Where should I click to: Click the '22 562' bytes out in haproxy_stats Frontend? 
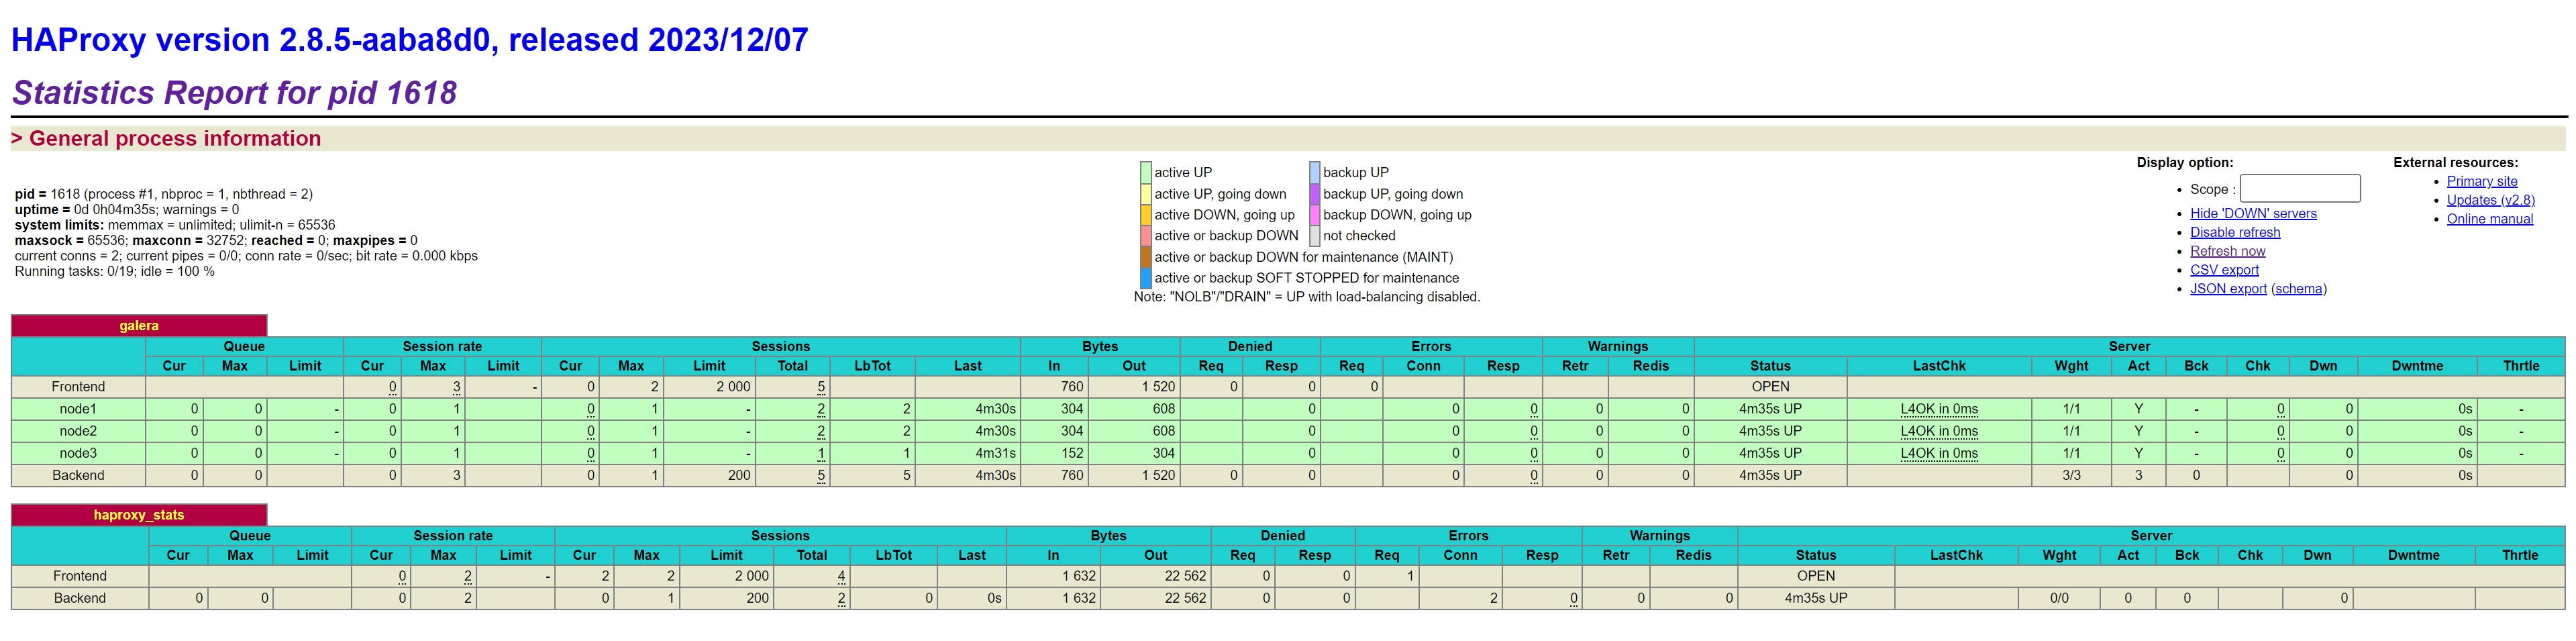[1185, 576]
